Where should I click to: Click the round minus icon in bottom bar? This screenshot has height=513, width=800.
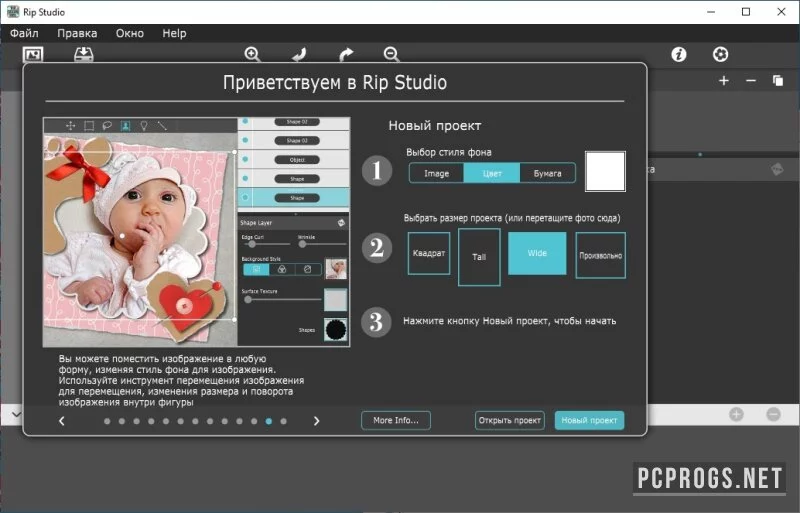773,414
